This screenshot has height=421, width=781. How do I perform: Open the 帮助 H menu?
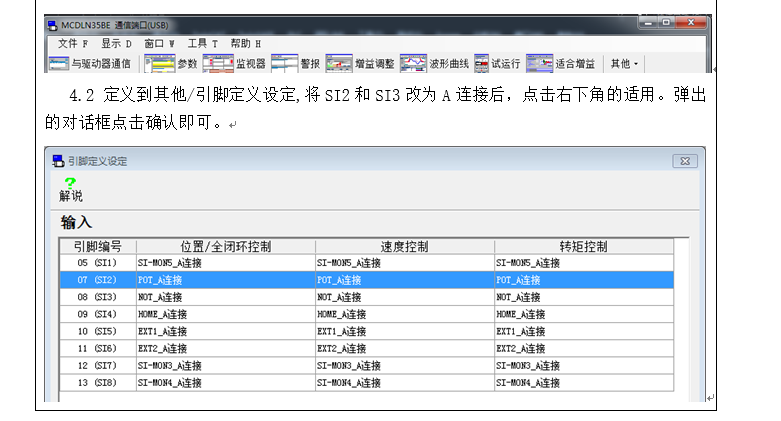(x=245, y=43)
